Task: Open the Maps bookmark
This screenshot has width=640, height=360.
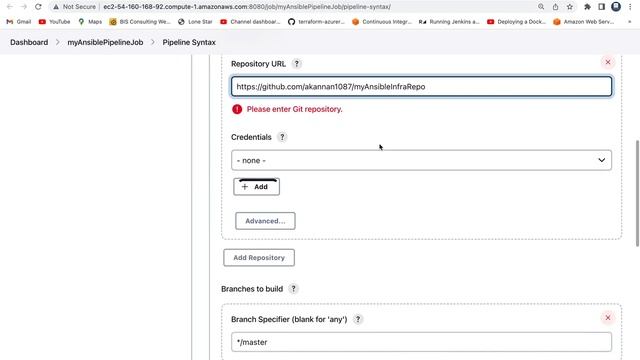Action: click(x=90, y=22)
